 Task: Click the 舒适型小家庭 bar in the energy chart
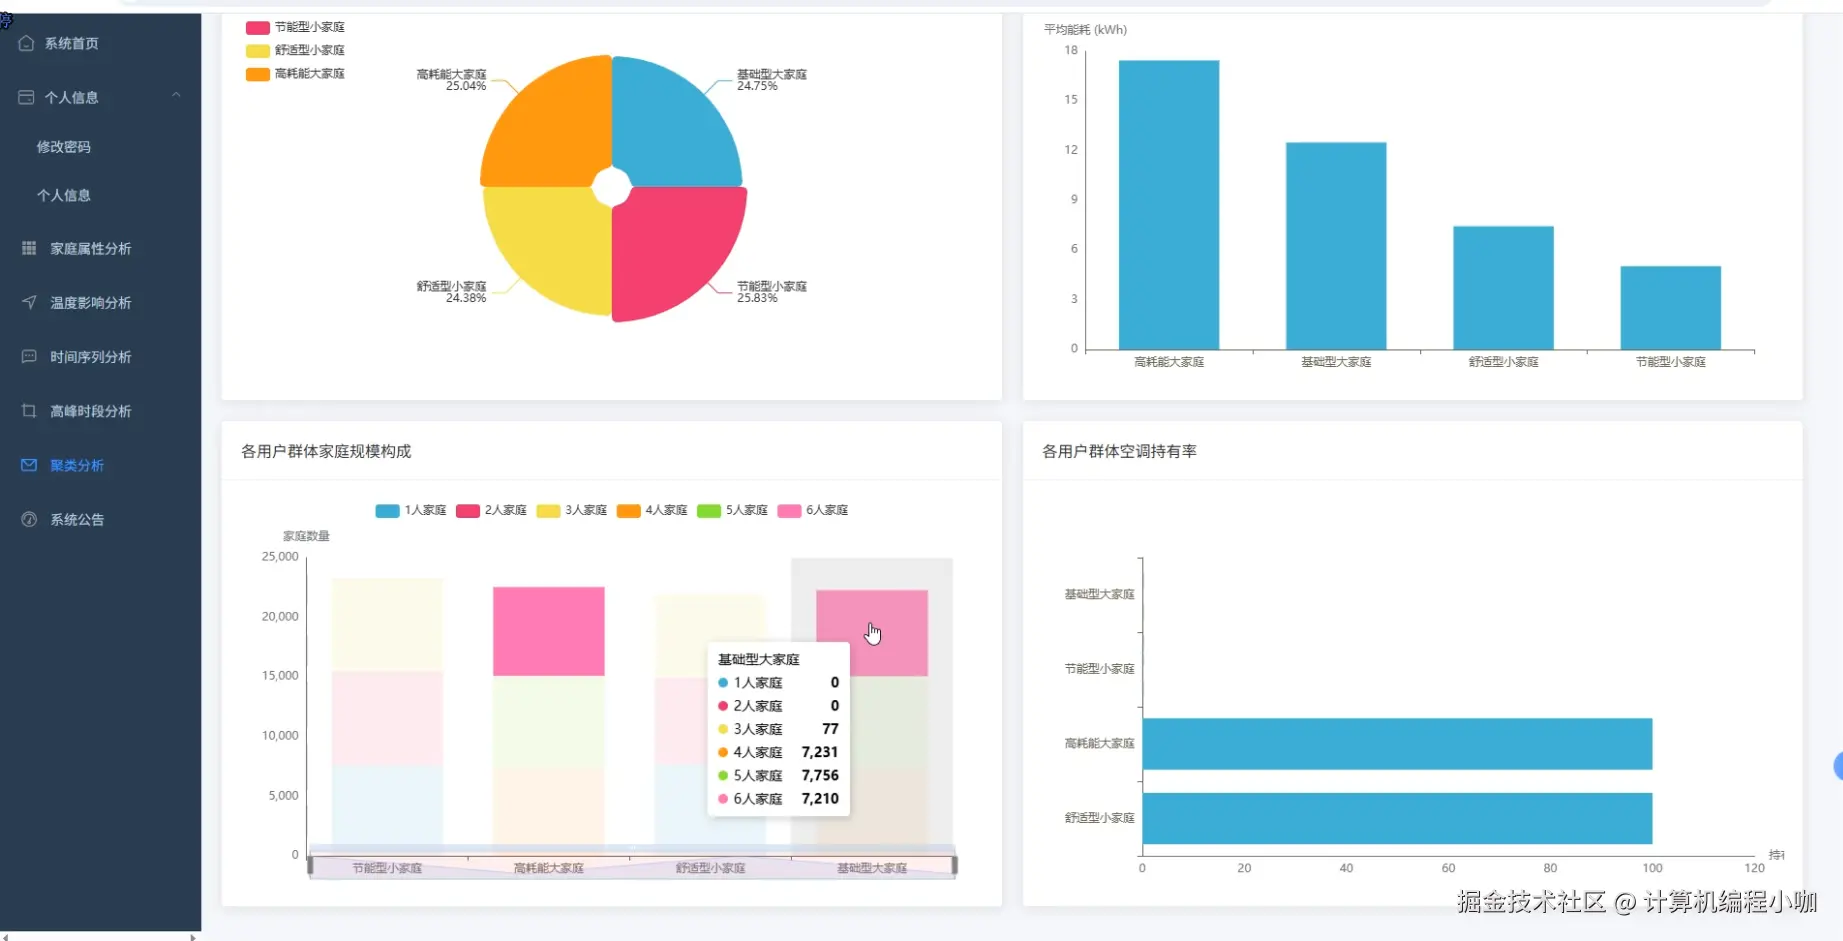[1503, 288]
